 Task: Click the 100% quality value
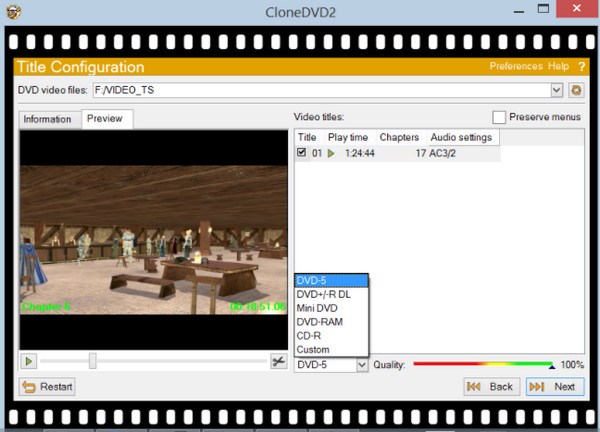[572, 365]
